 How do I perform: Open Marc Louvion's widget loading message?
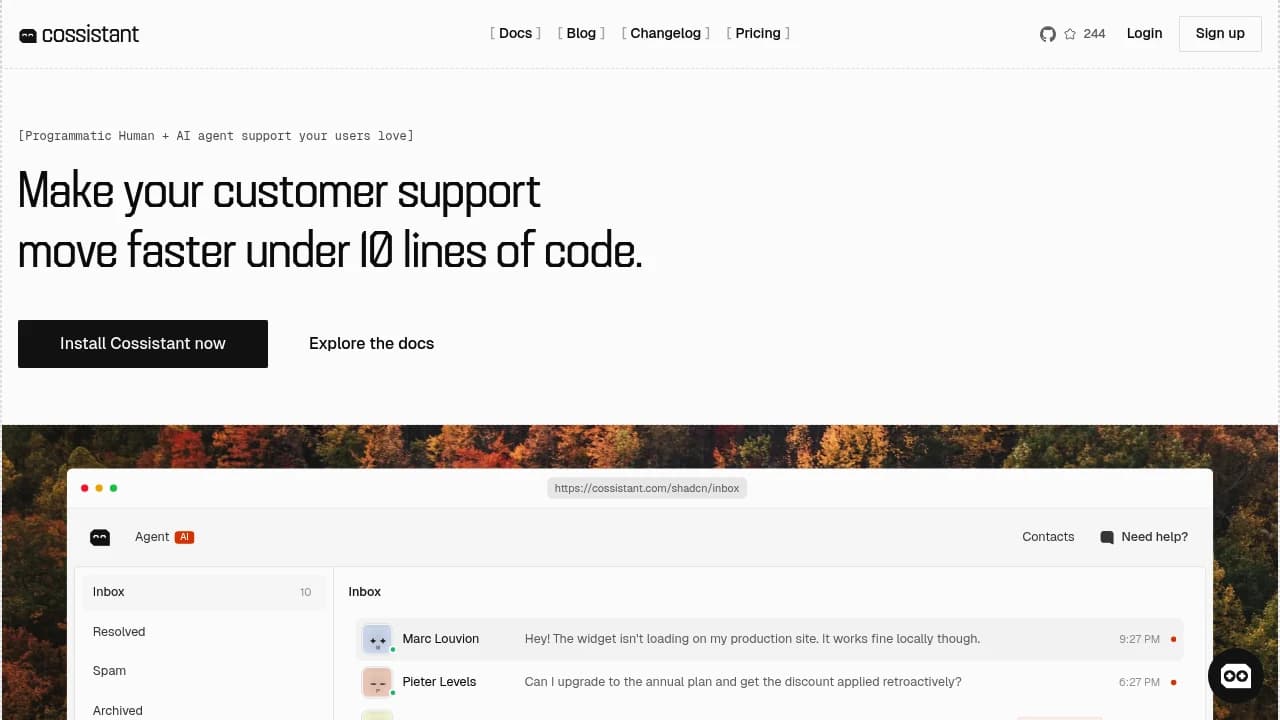tap(752, 639)
